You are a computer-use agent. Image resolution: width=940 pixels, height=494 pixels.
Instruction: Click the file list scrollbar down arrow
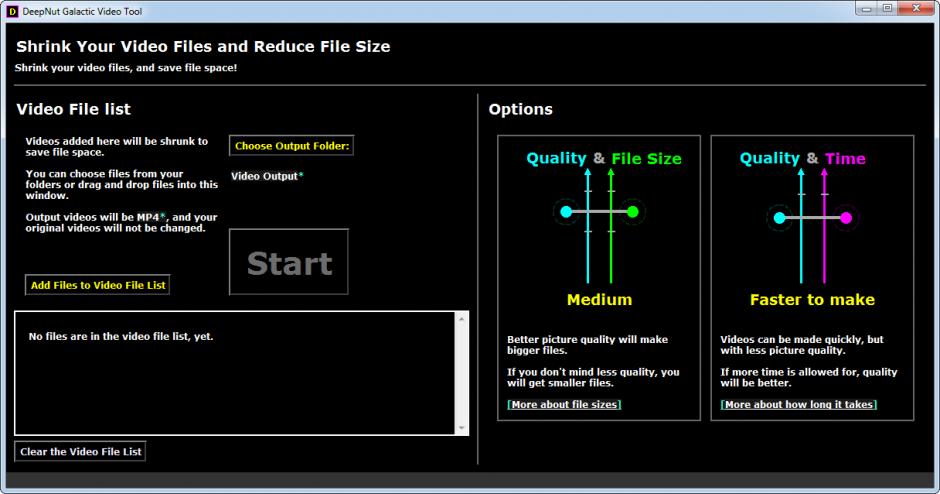[x=461, y=427]
